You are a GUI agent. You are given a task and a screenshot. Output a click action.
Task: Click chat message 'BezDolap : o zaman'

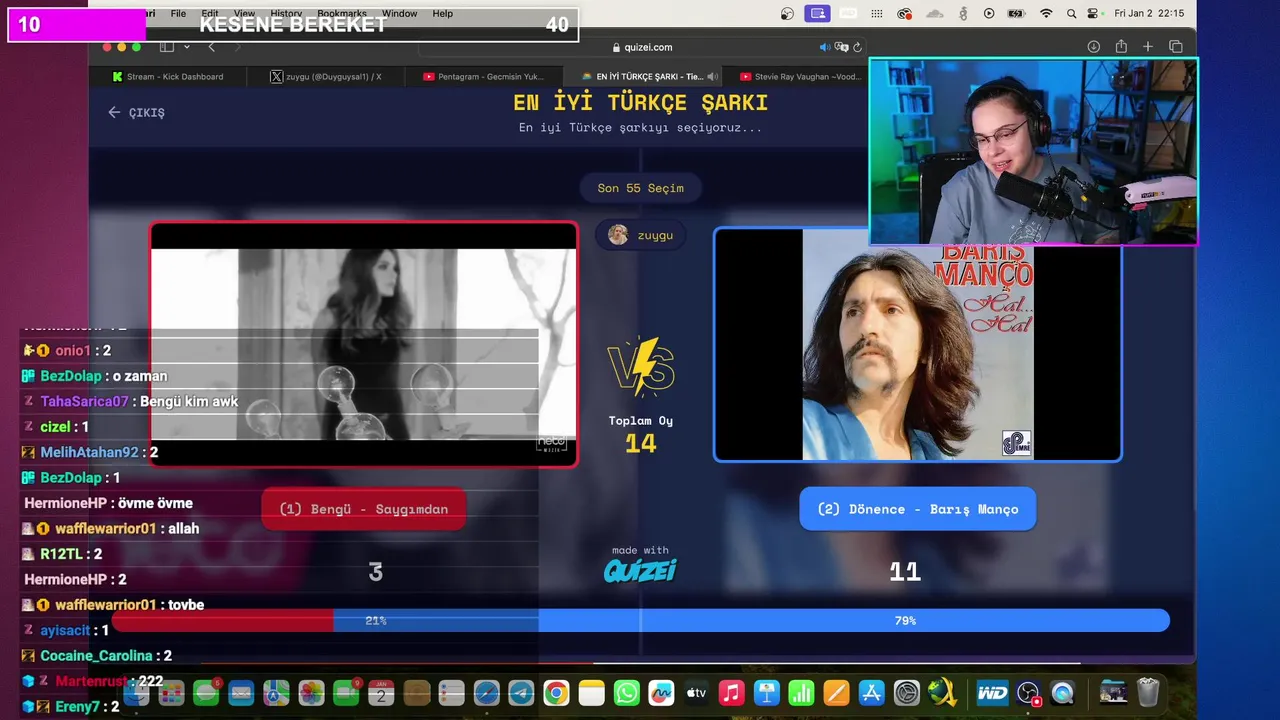coord(95,376)
